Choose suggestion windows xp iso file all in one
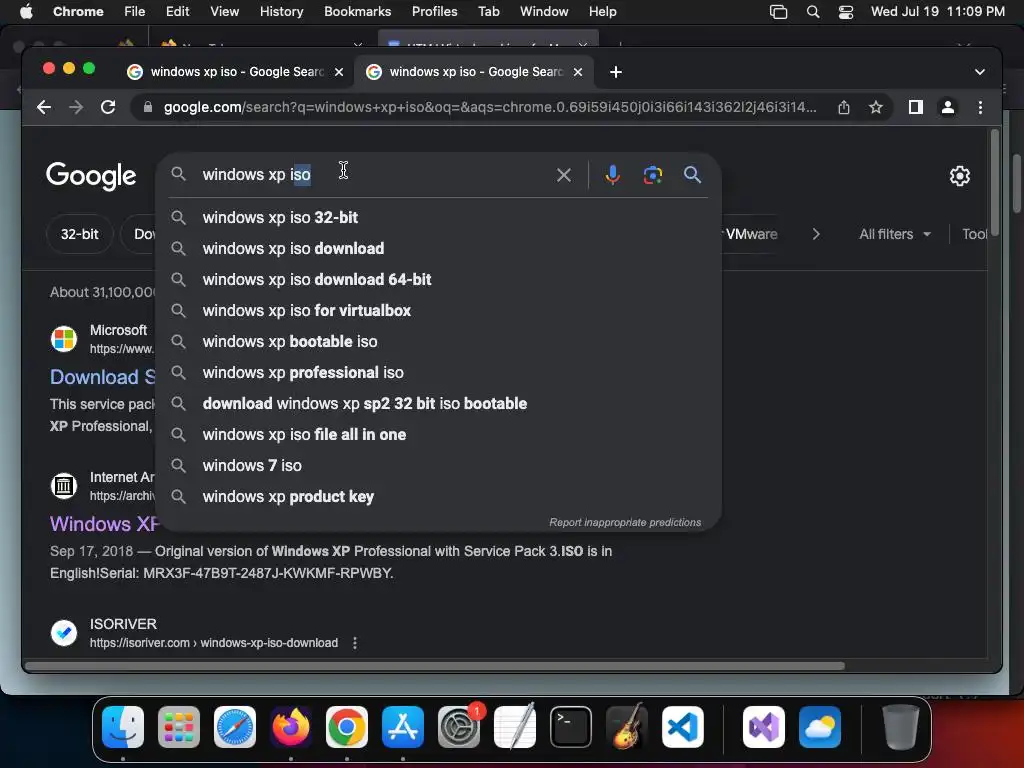 pyautogui.click(x=438, y=435)
